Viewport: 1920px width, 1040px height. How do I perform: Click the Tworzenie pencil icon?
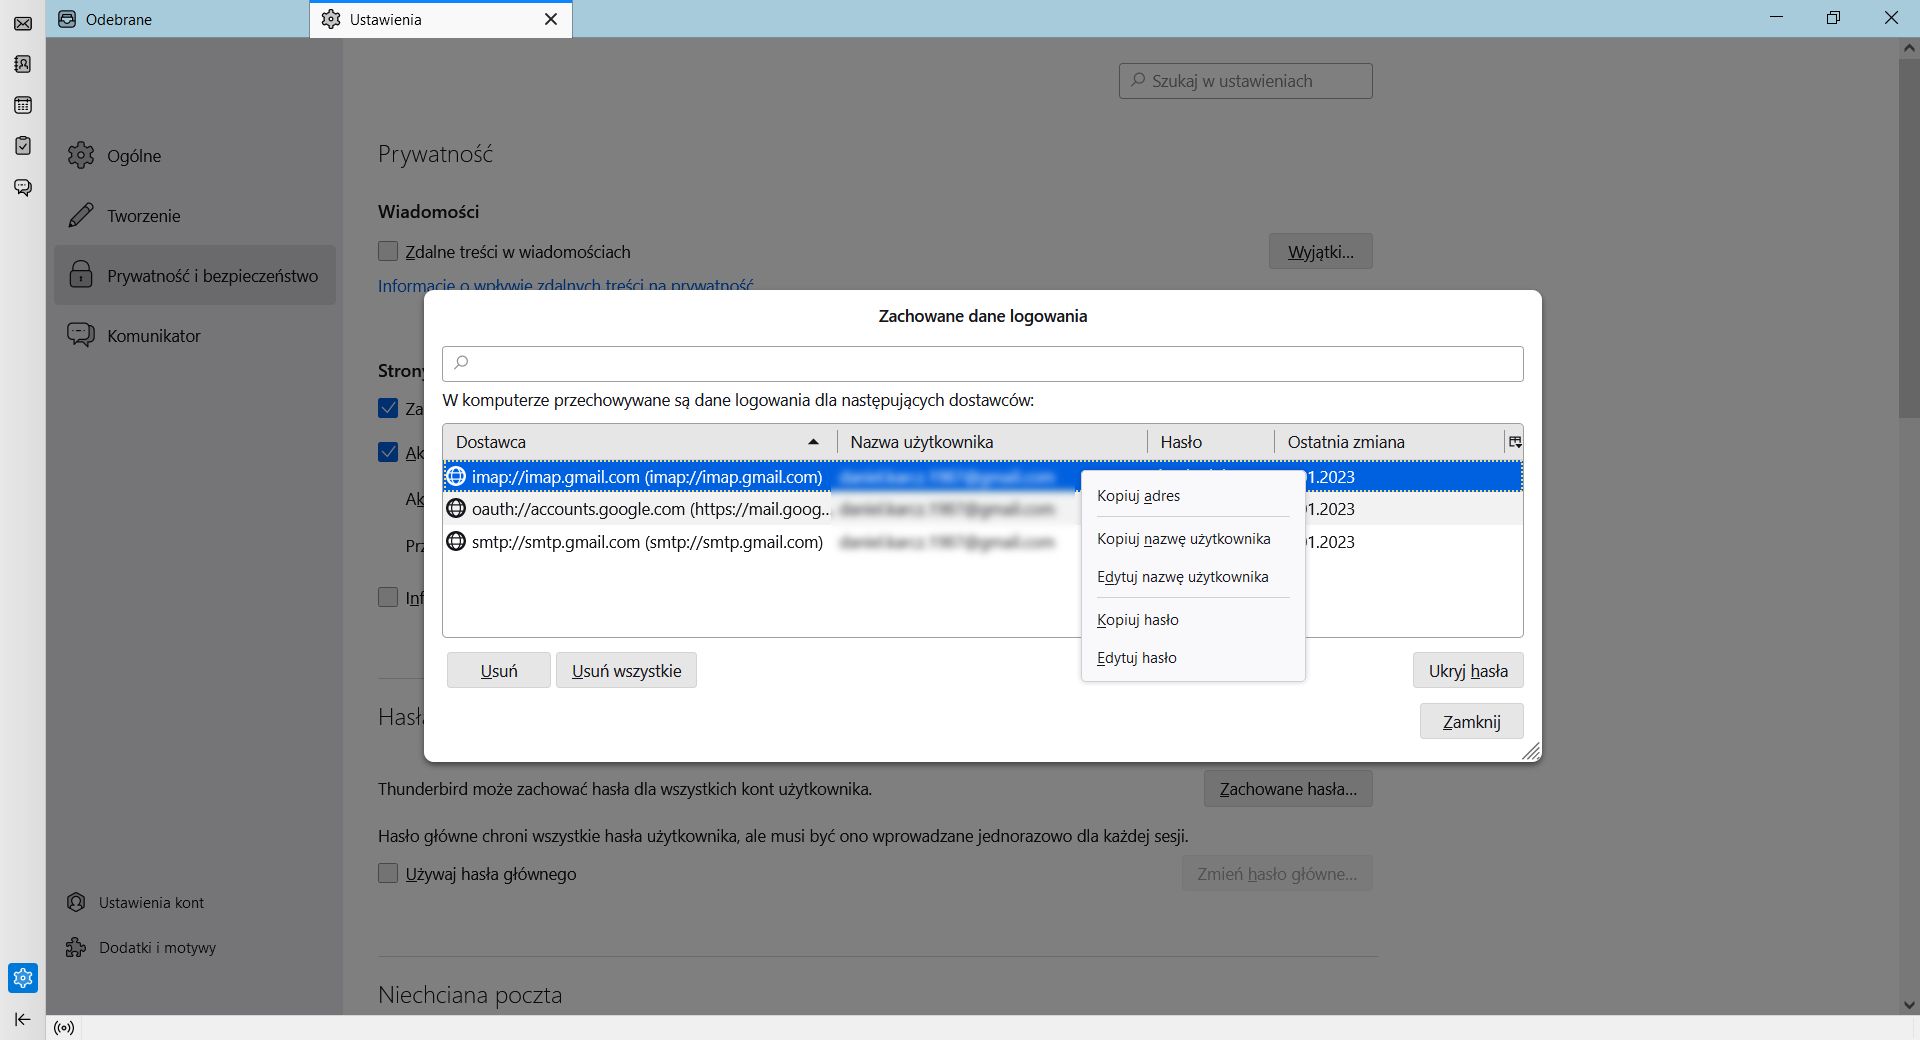[81, 216]
